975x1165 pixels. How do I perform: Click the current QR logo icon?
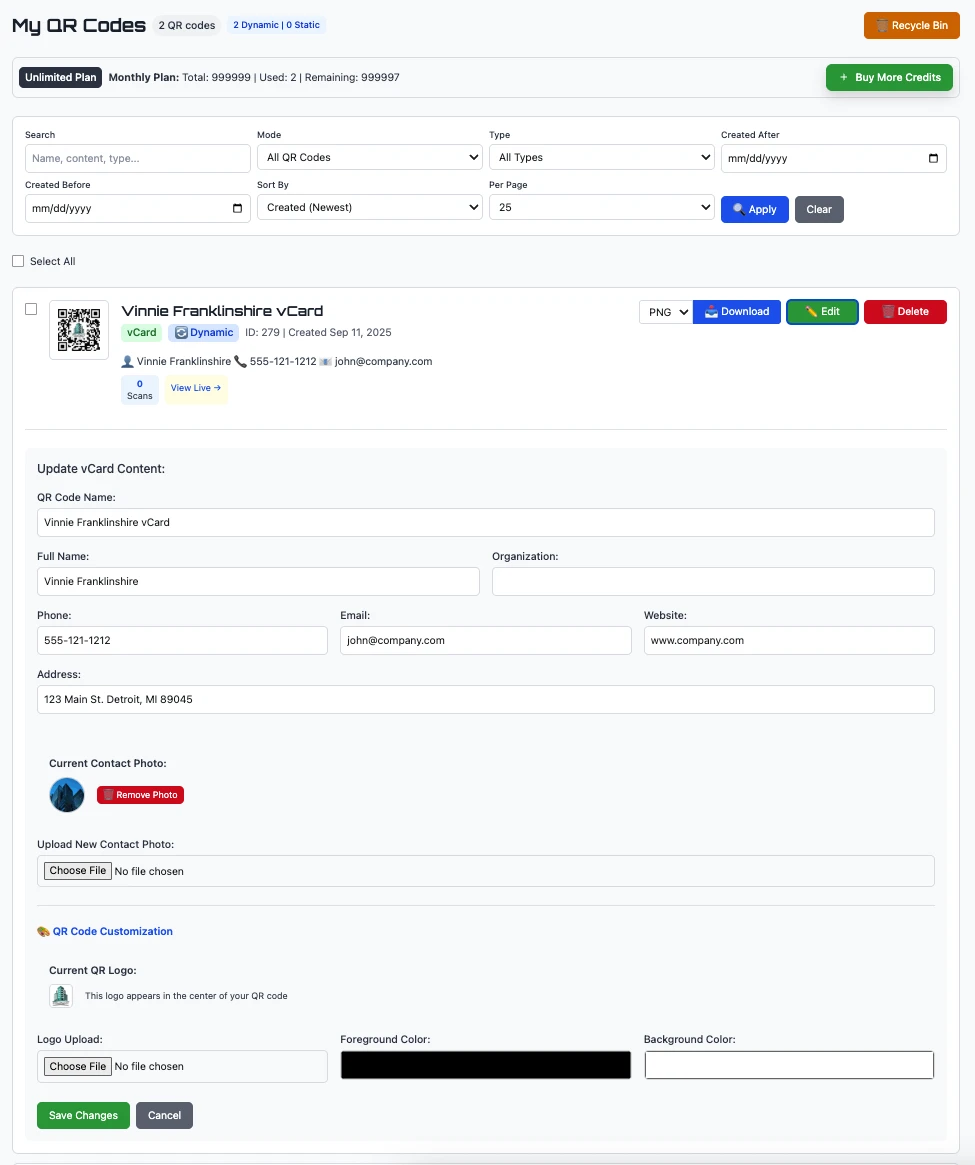coord(61,996)
